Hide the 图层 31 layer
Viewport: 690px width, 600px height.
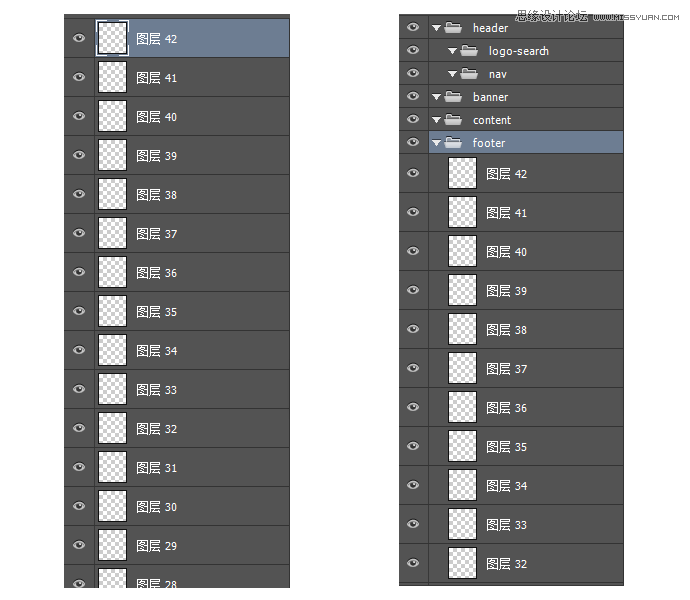click(x=79, y=468)
